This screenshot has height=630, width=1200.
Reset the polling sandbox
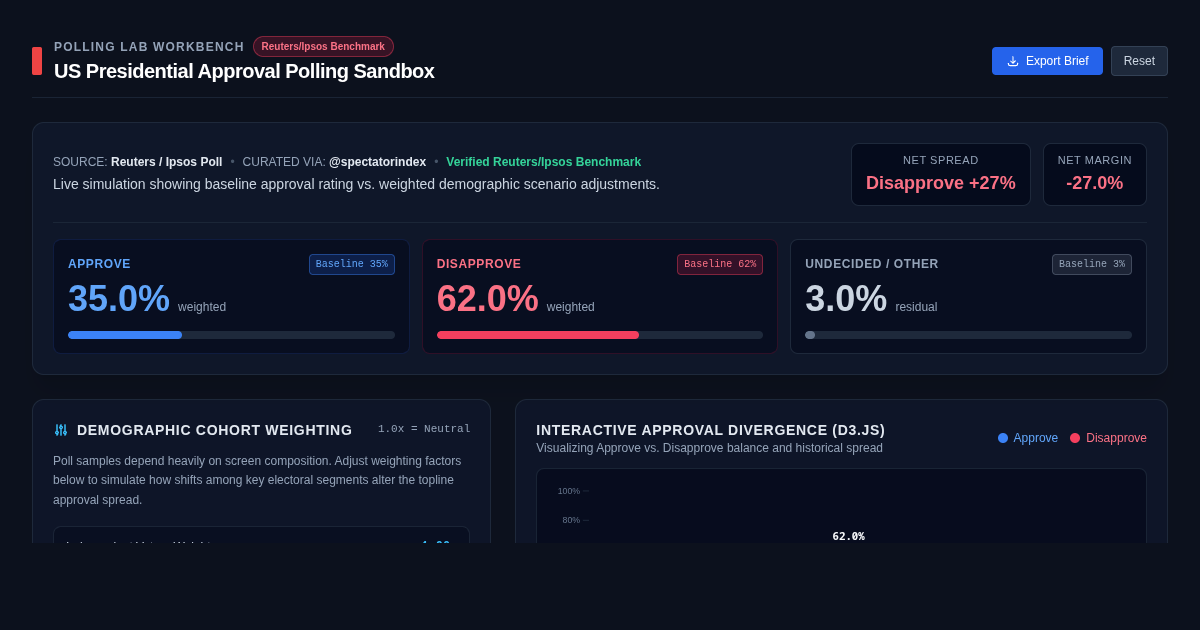coord(1139,61)
